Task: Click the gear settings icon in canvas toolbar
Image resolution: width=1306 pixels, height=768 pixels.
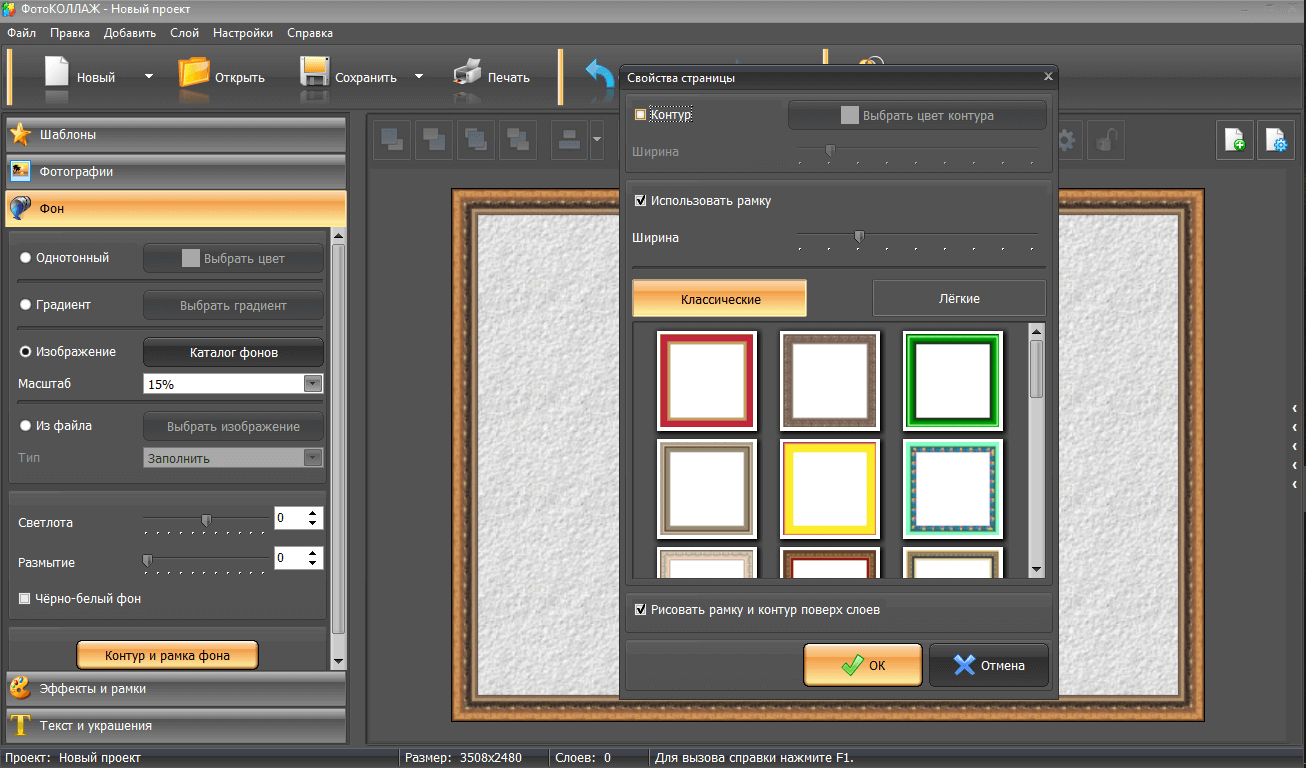Action: pos(1066,141)
